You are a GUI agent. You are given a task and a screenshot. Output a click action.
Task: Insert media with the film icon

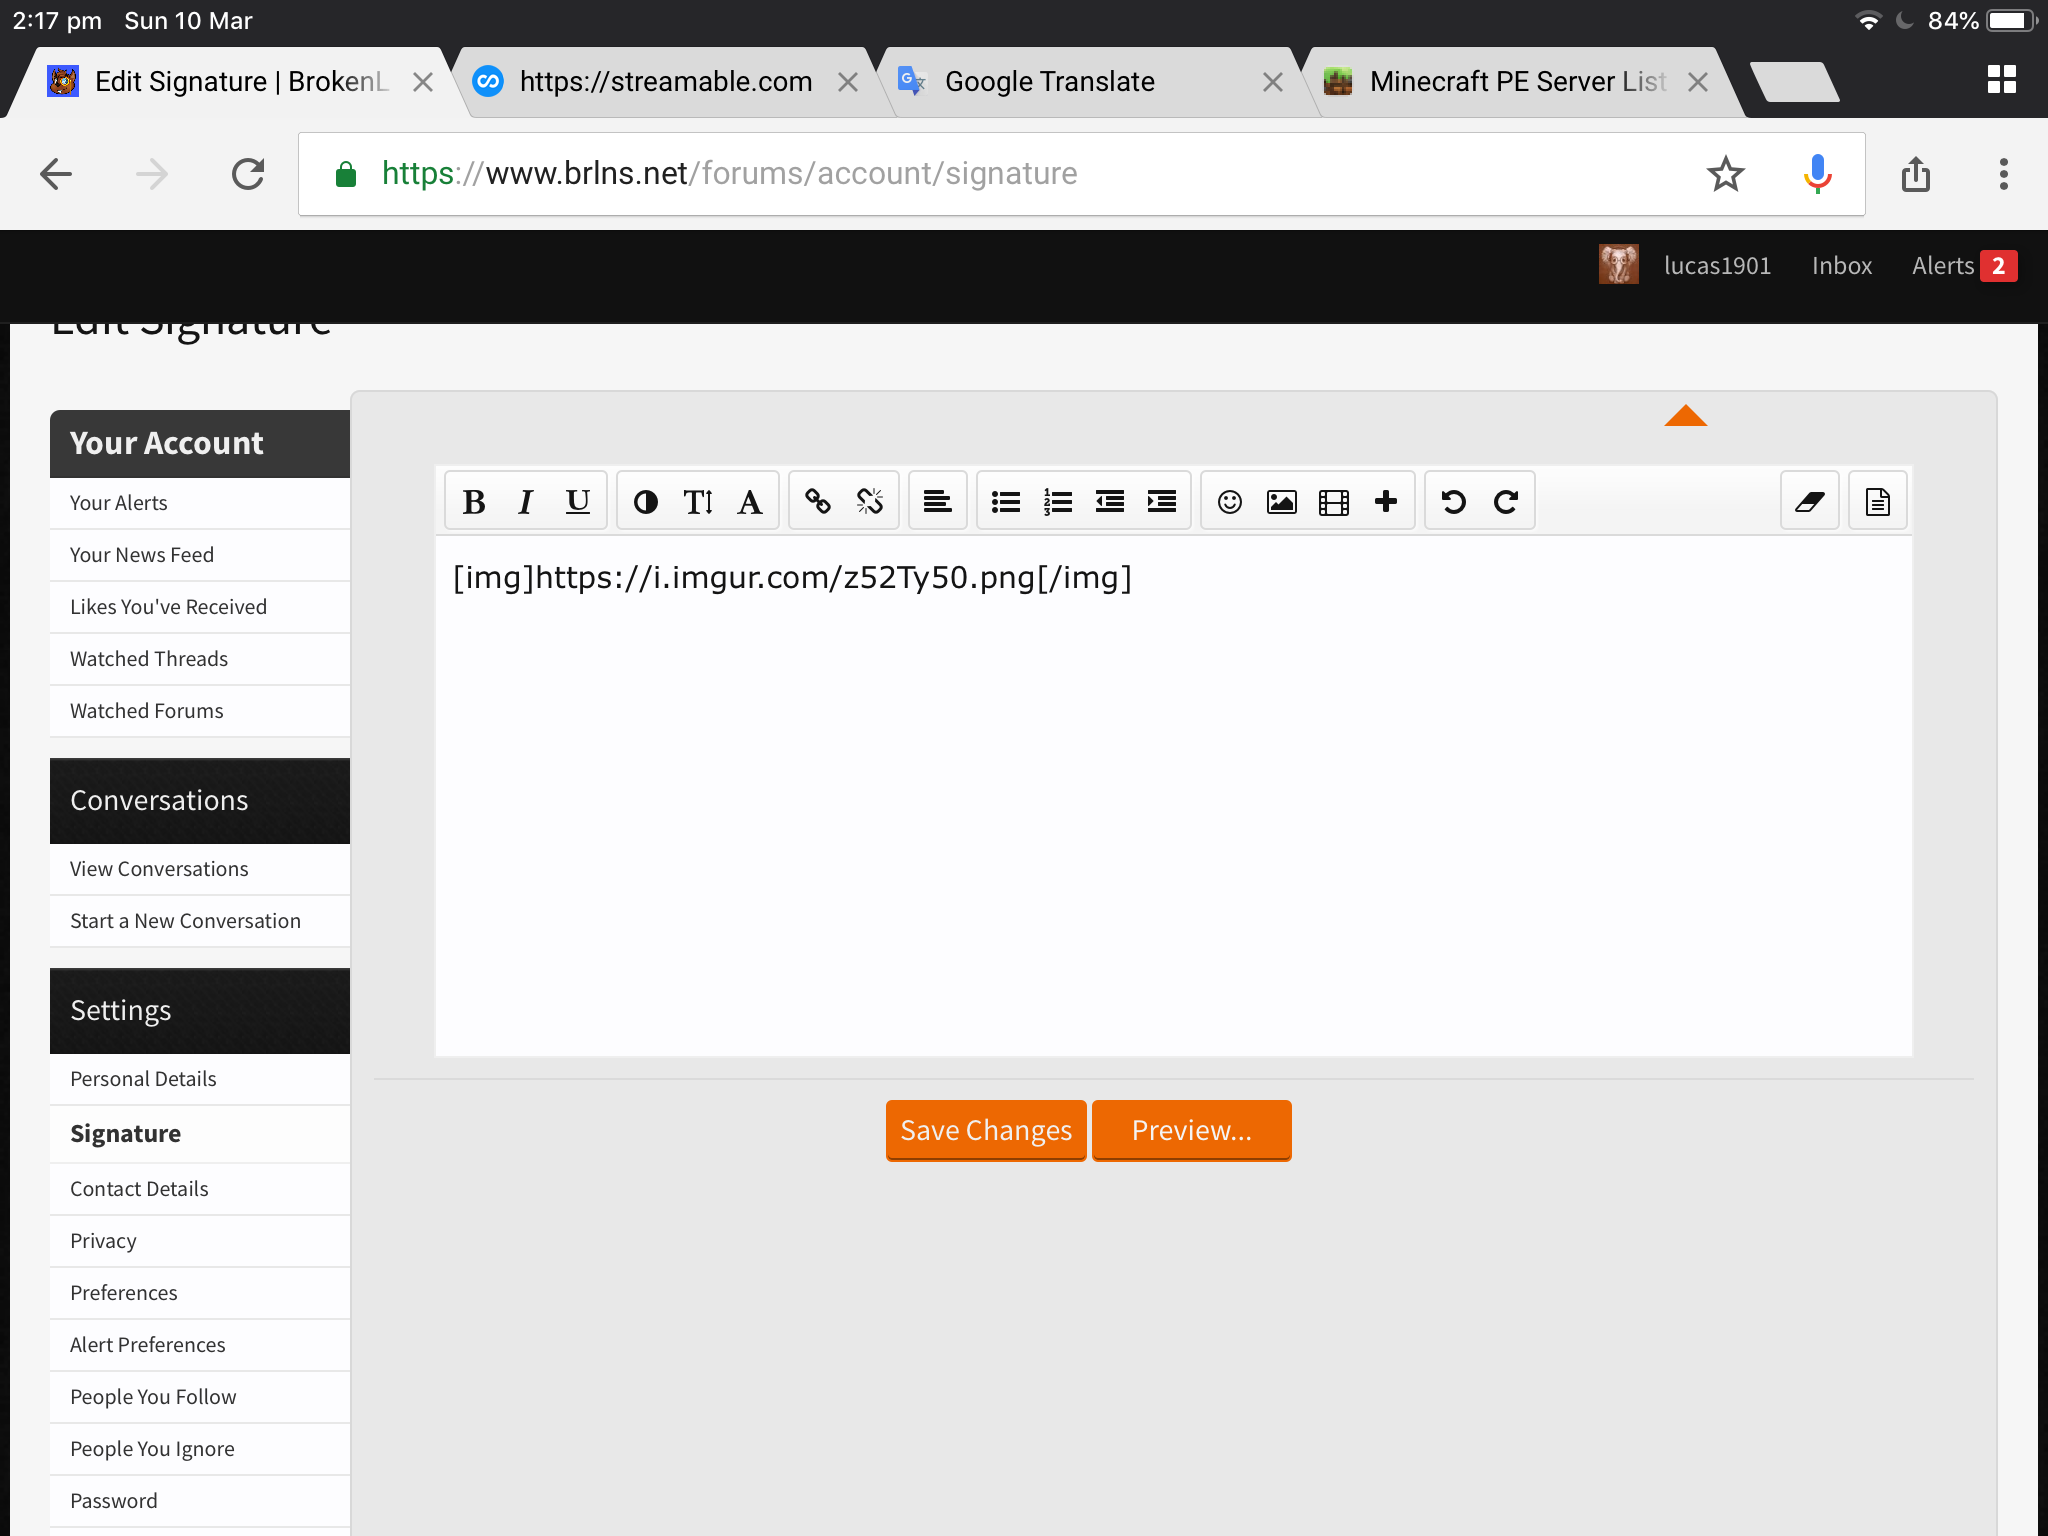(1334, 501)
